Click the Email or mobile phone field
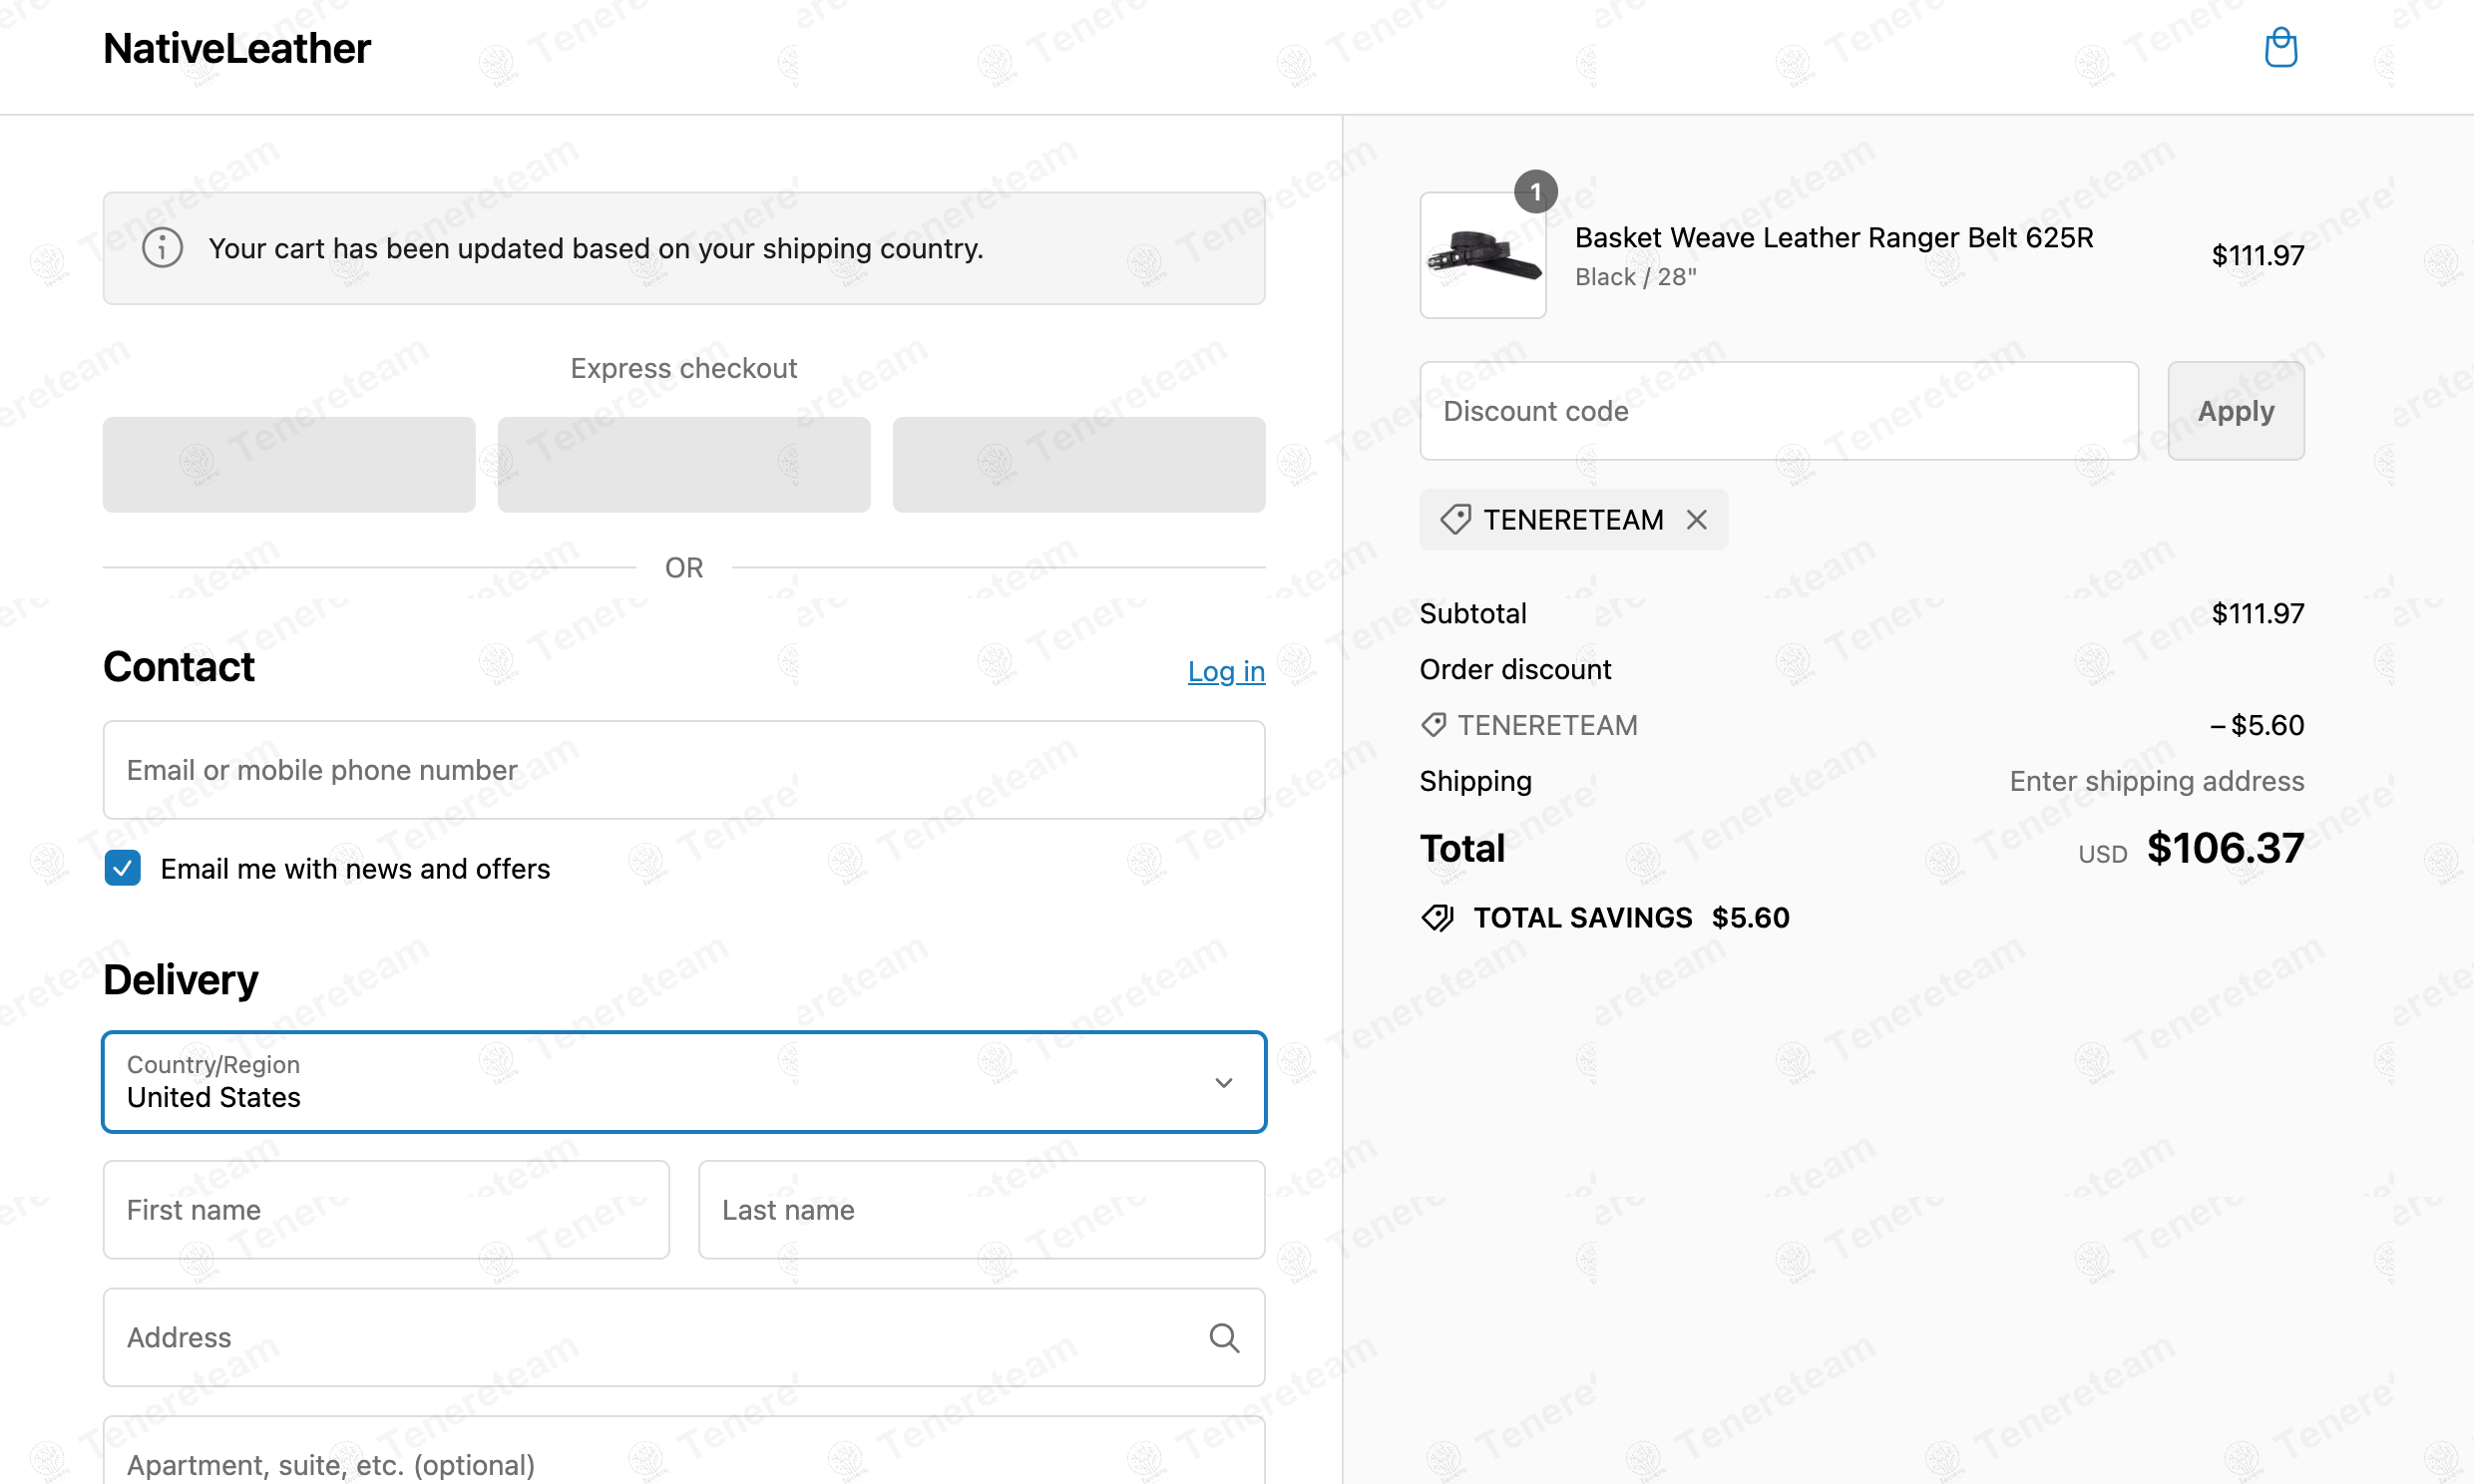 tap(684, 770)
